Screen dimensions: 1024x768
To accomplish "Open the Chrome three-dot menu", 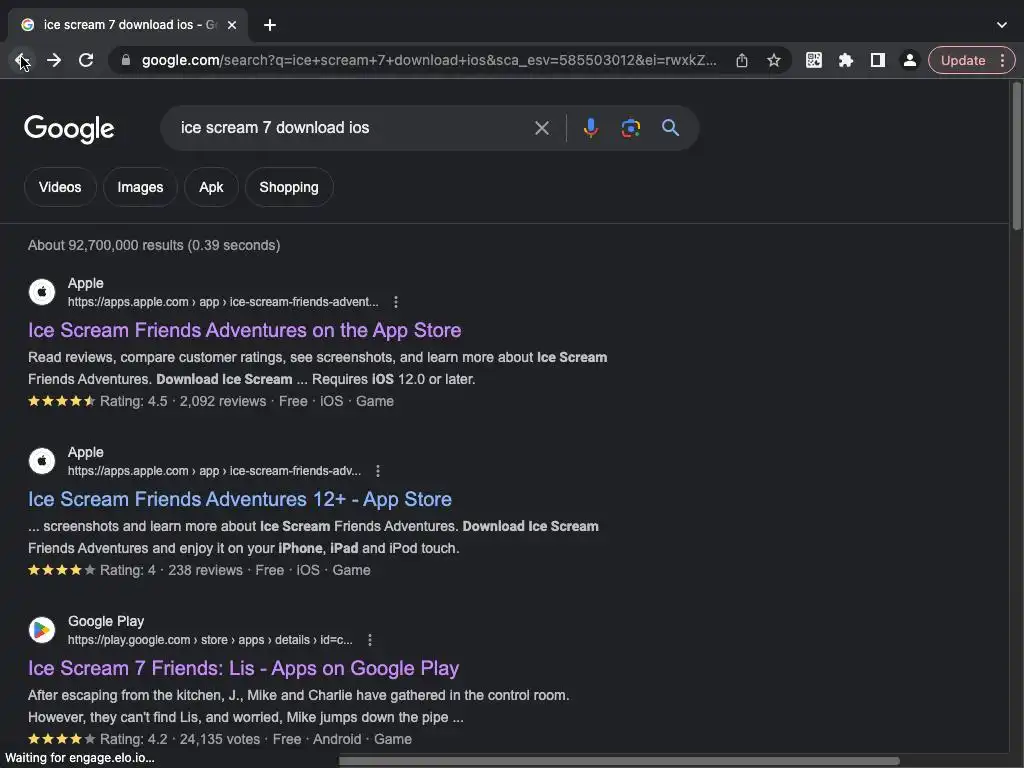I will pos(1002,61).
